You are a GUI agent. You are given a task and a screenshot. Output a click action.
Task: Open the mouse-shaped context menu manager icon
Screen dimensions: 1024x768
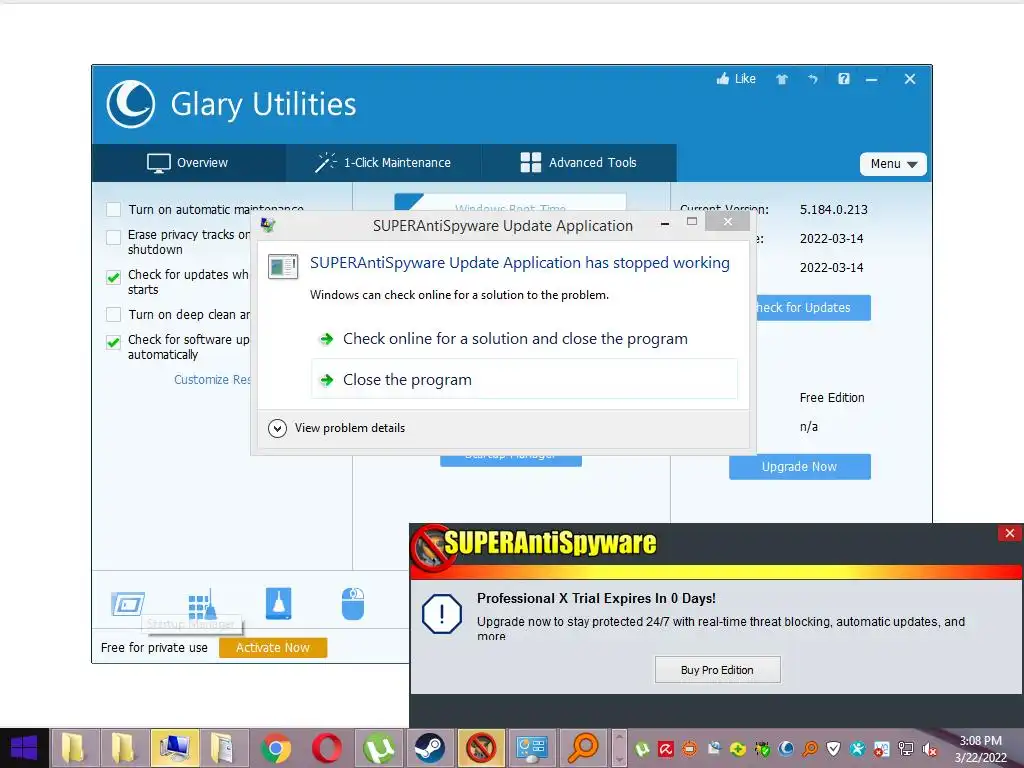coord(353,604)
